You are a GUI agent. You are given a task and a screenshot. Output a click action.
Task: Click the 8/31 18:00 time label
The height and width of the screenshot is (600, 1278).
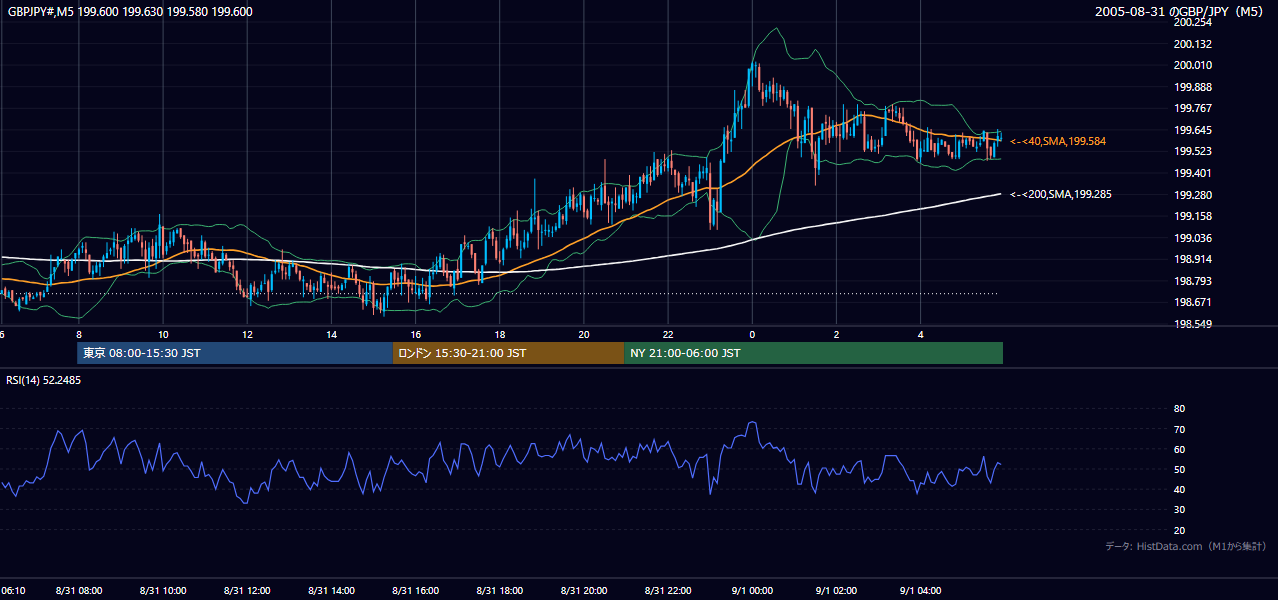pyautogui.click(x=499, y=591)
